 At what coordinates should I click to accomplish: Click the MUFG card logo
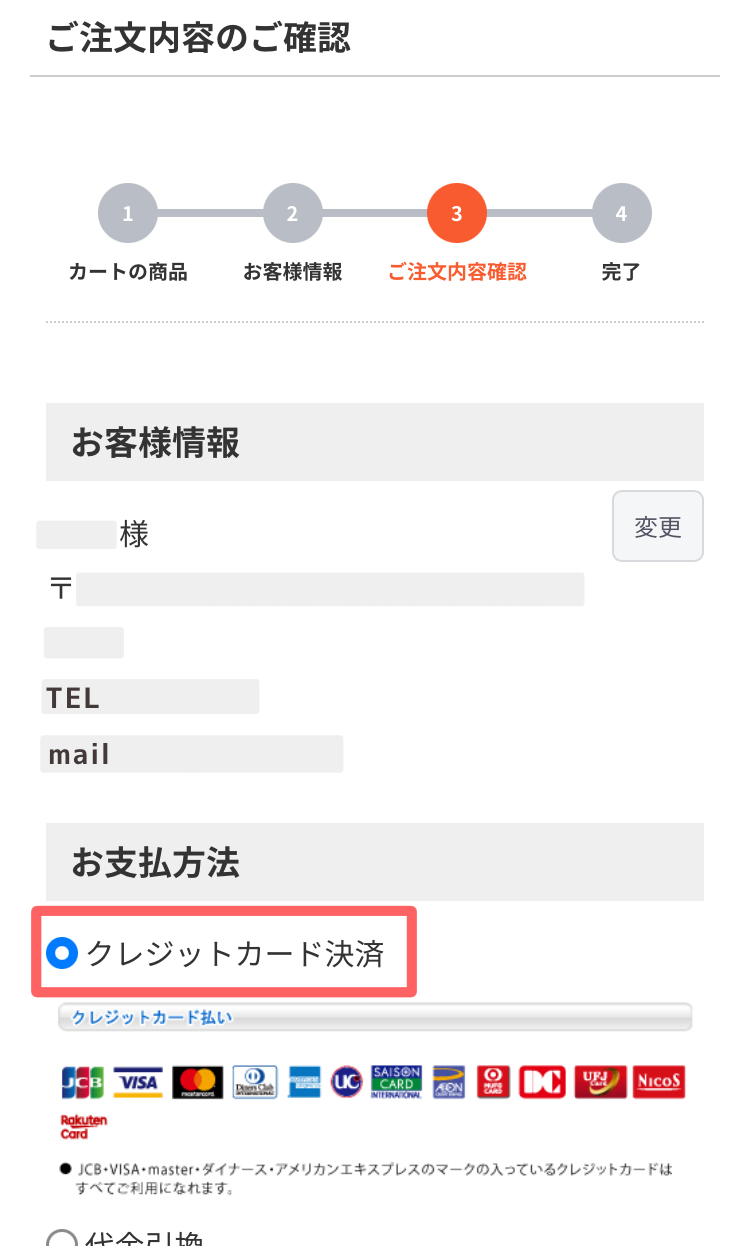493,1081
